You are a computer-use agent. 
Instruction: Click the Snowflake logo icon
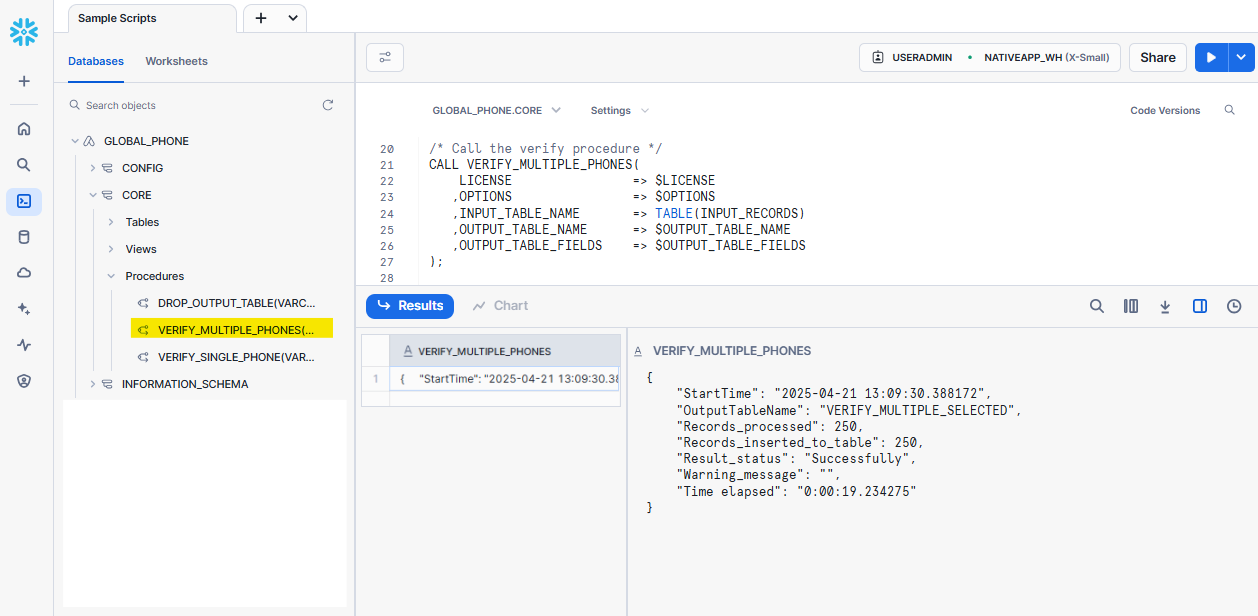point(24,32)
